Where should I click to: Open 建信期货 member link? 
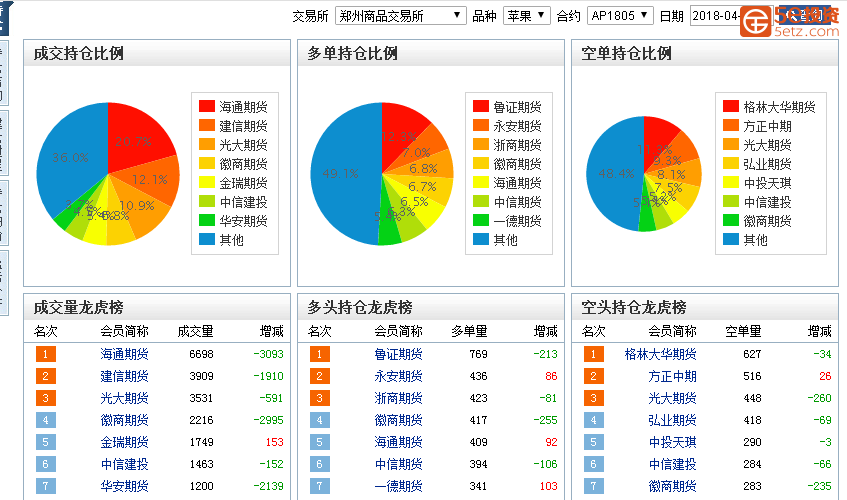[124, 376]
